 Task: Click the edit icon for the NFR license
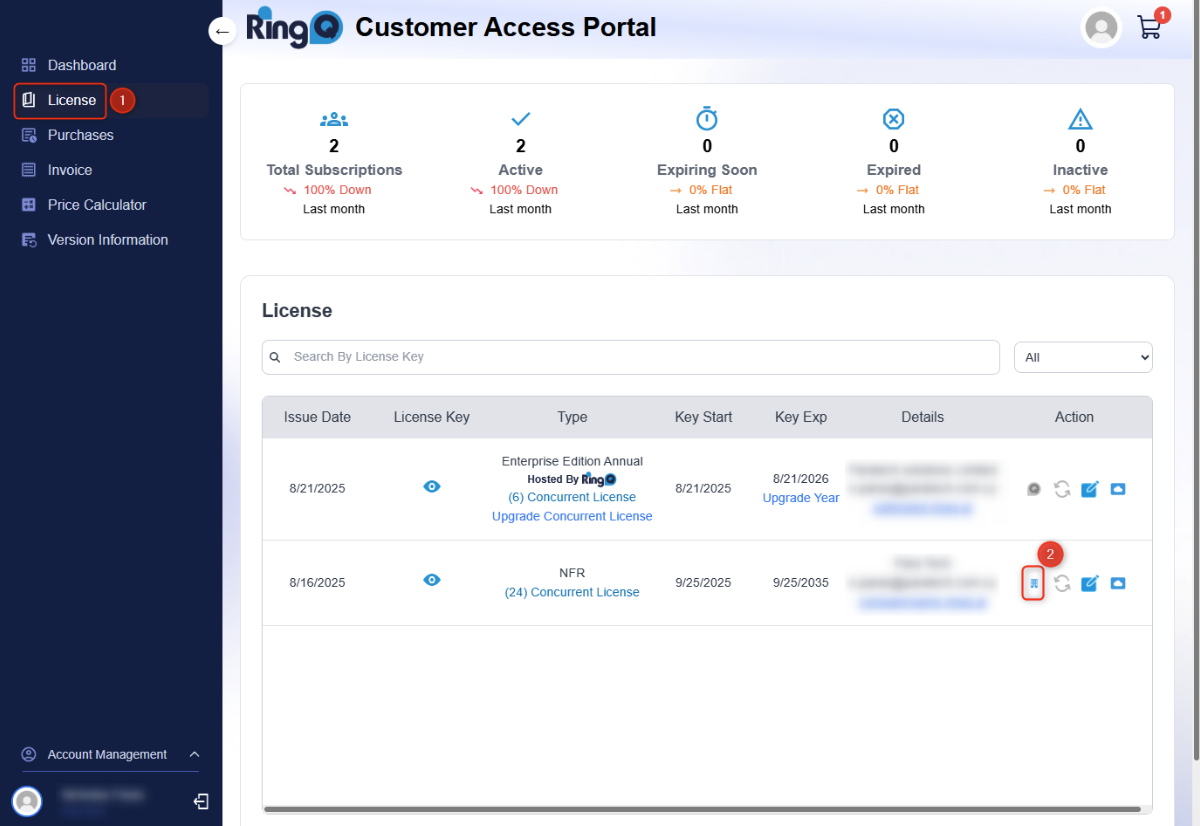click(x=1089, y=583)
